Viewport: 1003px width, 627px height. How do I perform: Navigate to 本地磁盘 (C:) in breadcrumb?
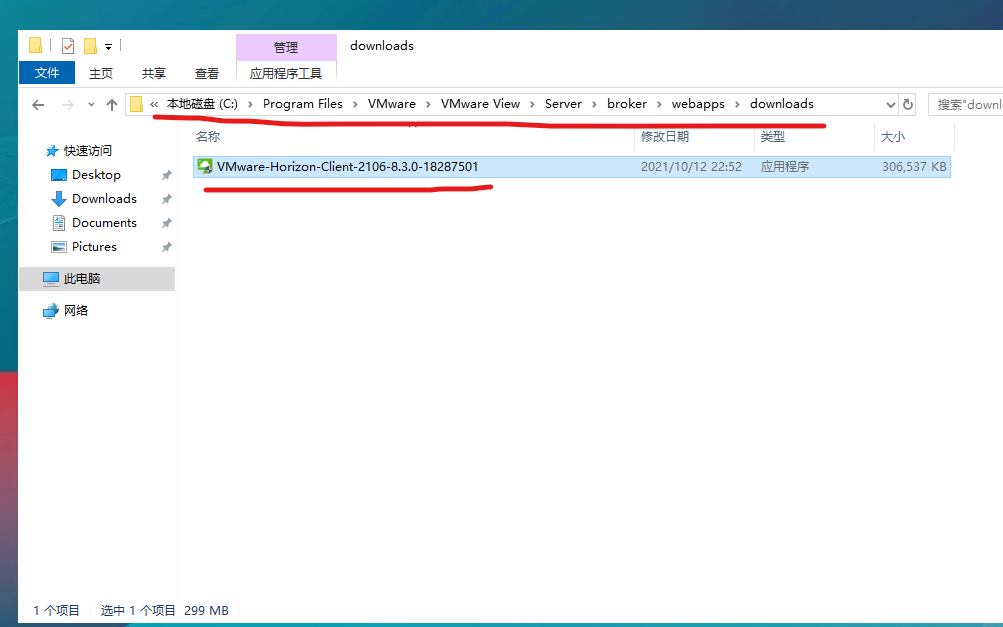click(x=202, y=104)
